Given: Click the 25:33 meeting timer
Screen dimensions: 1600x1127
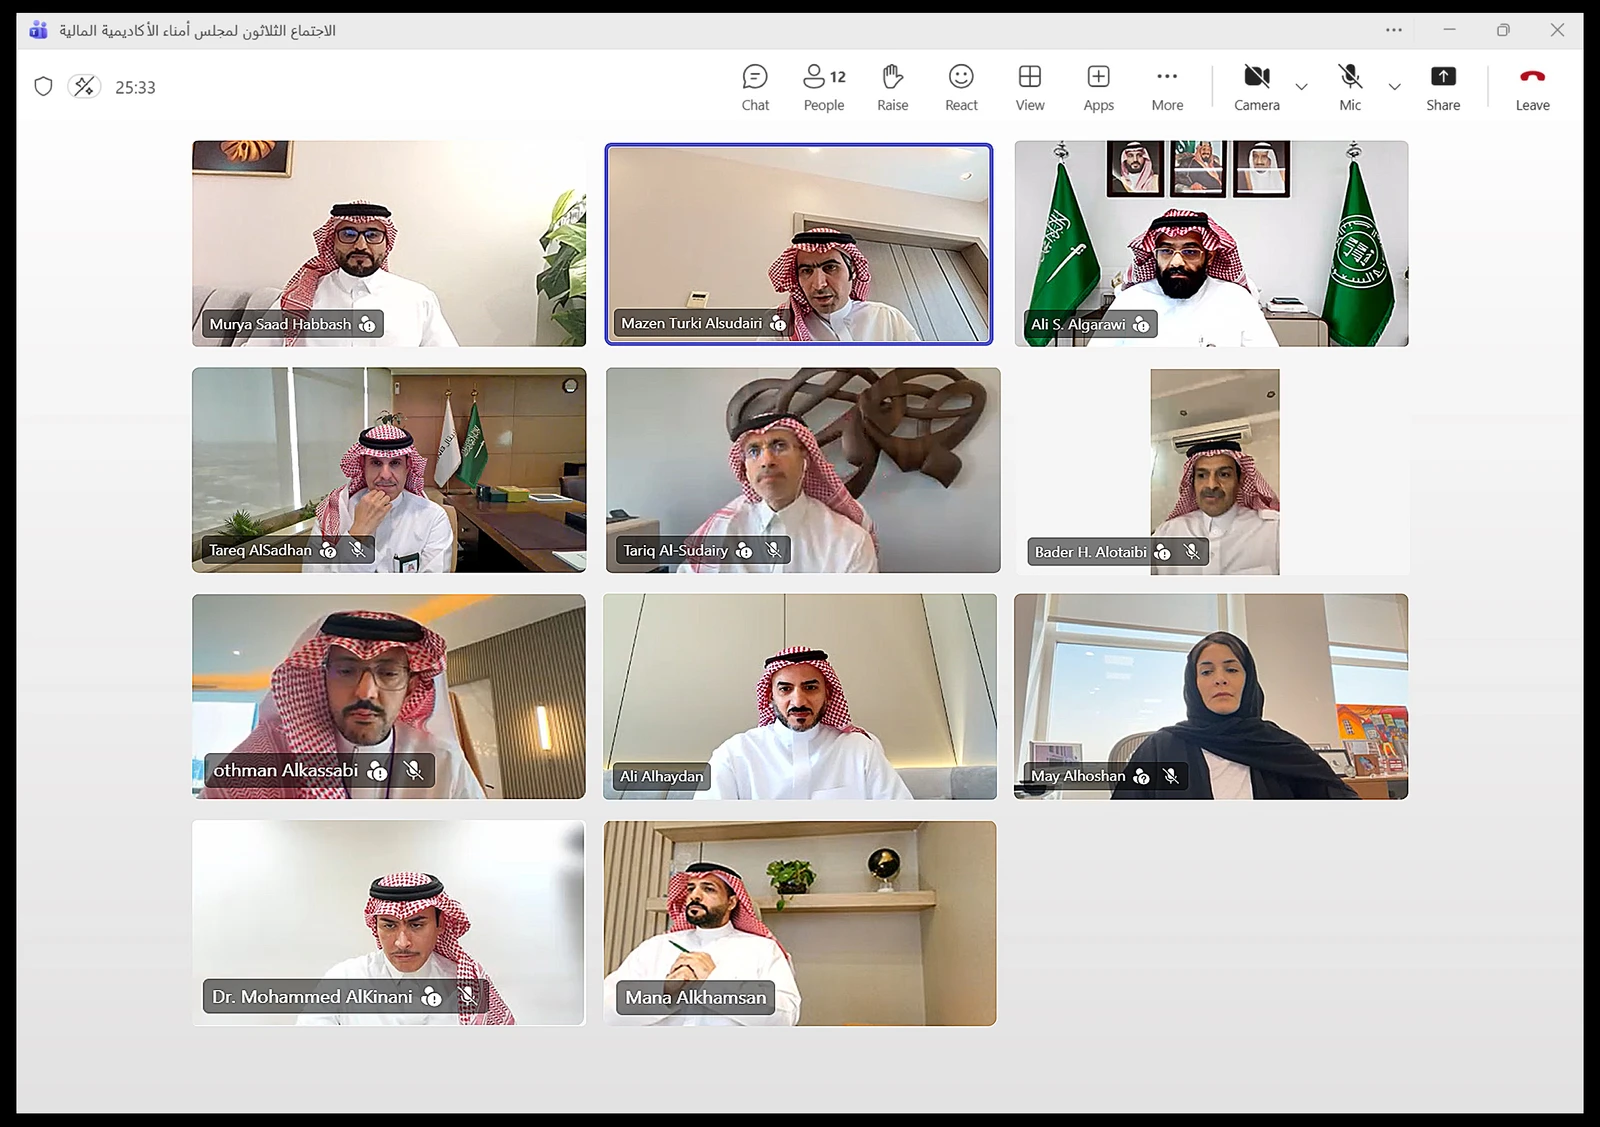Looking at the screenshot, I should (135, 87).
